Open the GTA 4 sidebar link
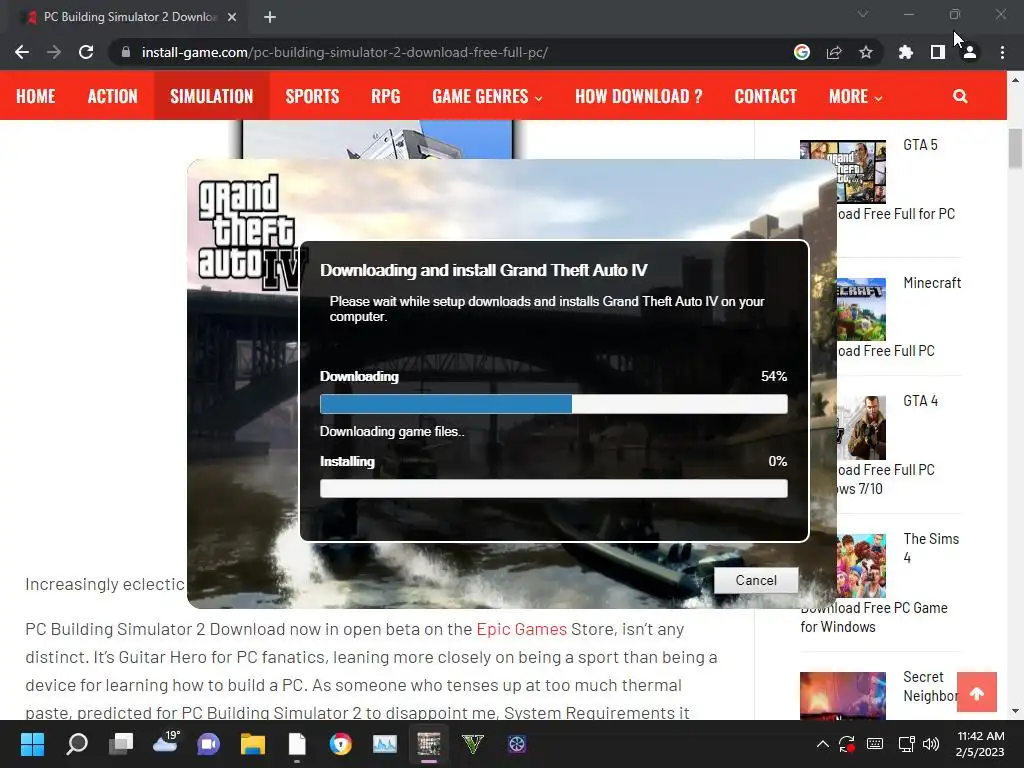This screenshot has width=1024, height=768. click(x=920, y=400)
